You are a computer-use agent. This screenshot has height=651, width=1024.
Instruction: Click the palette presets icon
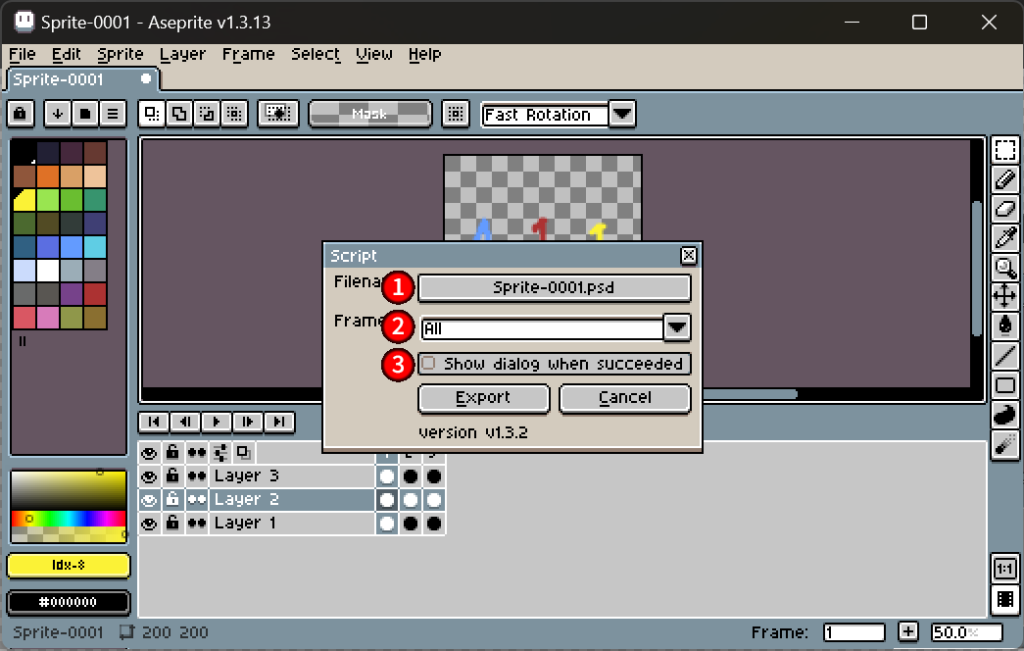(85, 114)
